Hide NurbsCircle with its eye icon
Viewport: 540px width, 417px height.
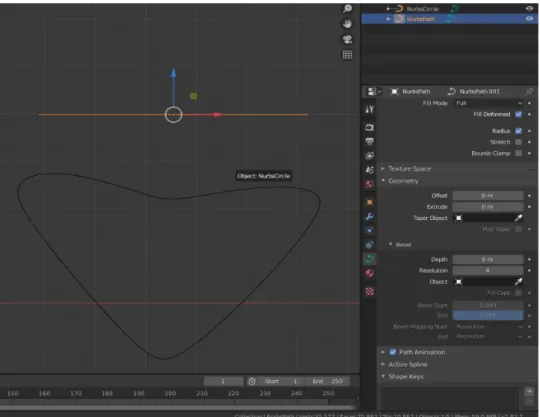click(530, 9)
